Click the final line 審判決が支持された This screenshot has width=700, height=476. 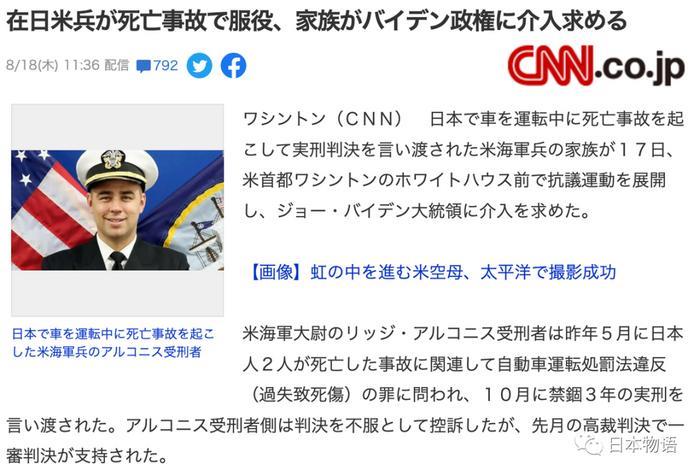click(88, 456)
